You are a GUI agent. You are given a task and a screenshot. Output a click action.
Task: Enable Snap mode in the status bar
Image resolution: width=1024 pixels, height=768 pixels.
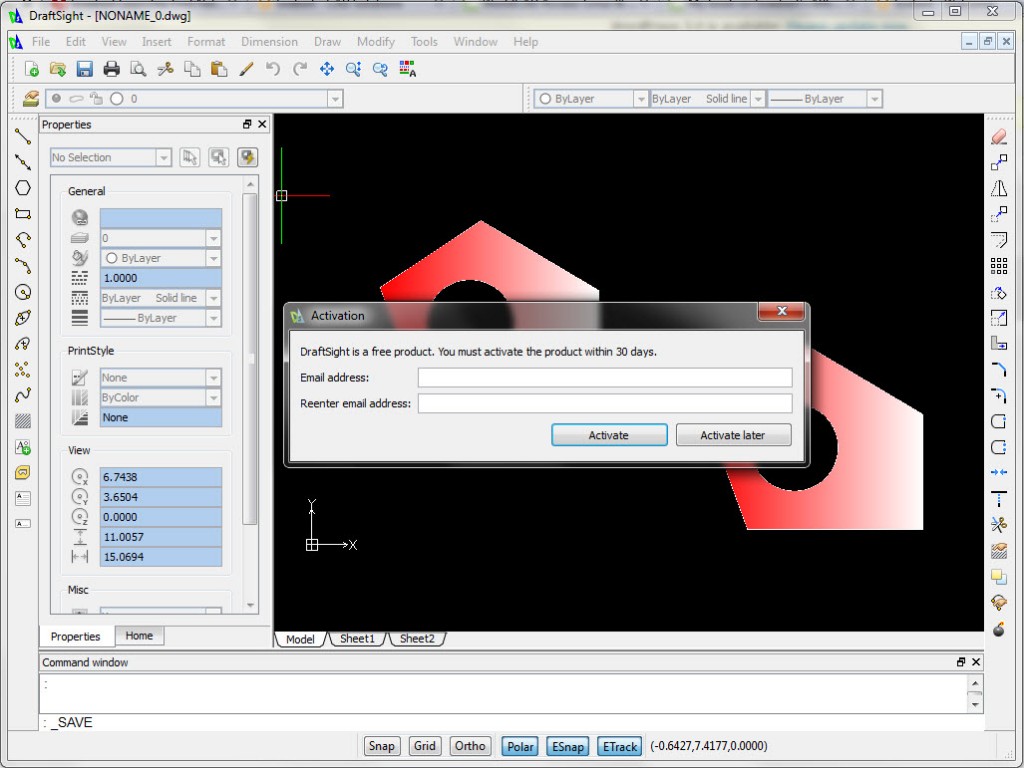[x=381, y=746]
